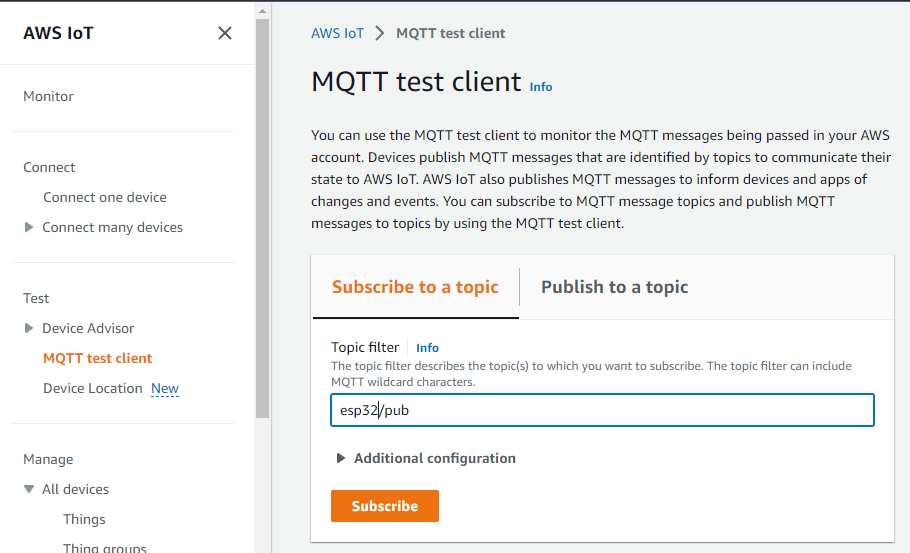The height and width of the screenshot is (553, 910).
Task: Open Info link beside MQTT test client heading
Action: click(541, 87)
